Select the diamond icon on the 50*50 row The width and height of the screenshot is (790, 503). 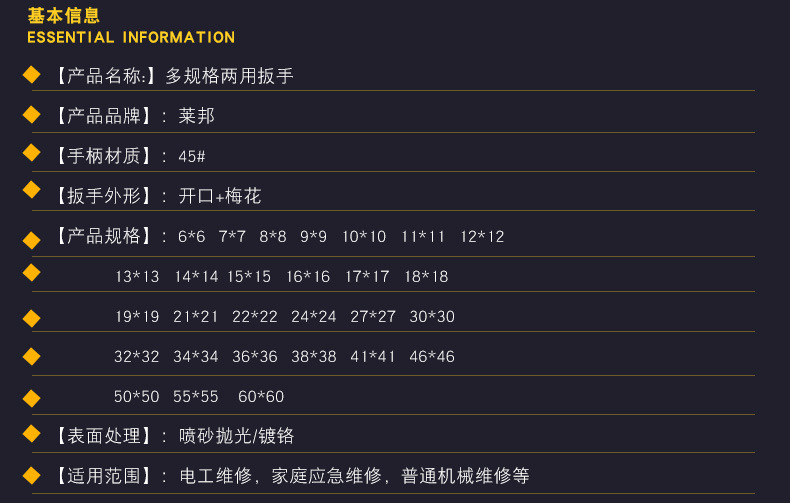click(32, 398)
